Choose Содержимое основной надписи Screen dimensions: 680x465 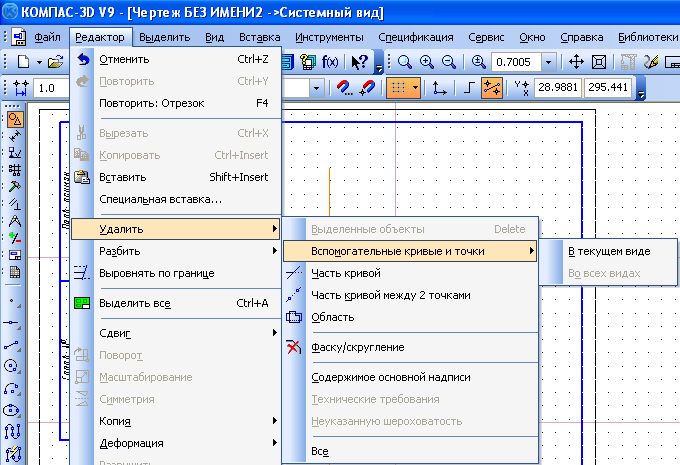coord(410,377)
